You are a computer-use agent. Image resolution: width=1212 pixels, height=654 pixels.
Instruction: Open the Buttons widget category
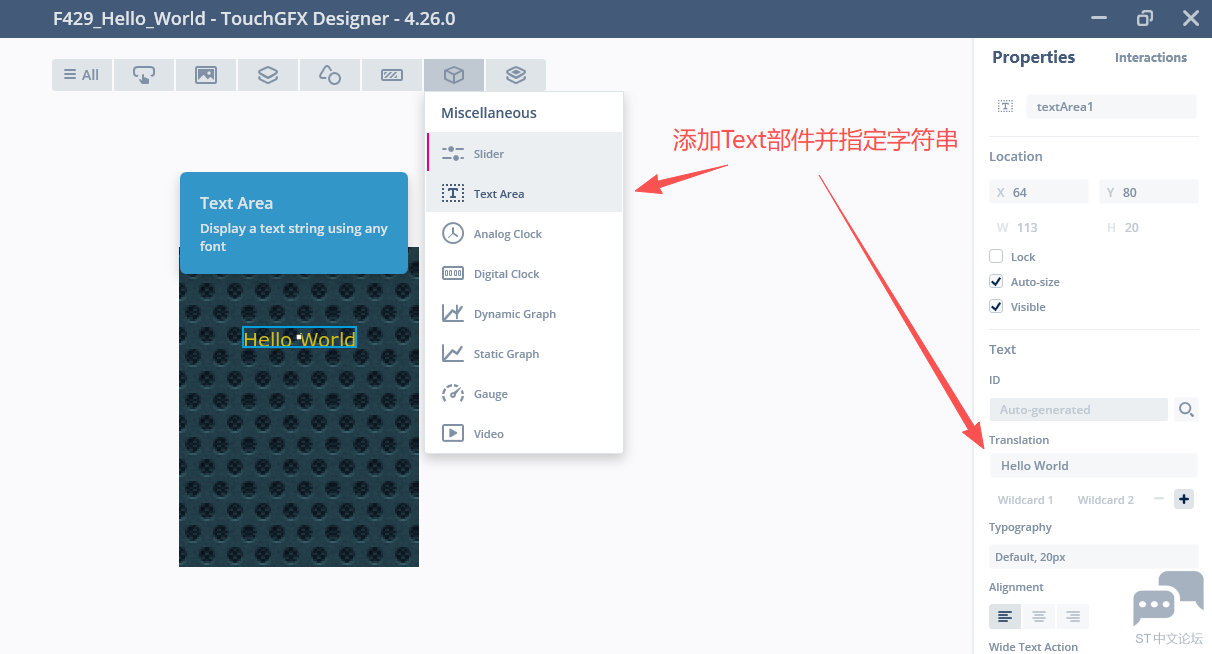pos(144,75)
